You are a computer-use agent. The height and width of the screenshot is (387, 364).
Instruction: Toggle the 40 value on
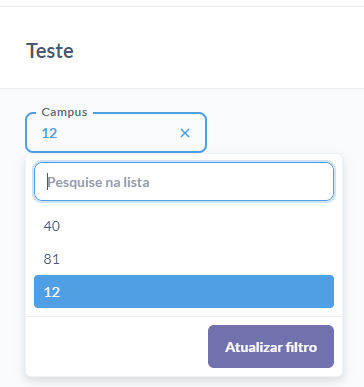point(184,226)
